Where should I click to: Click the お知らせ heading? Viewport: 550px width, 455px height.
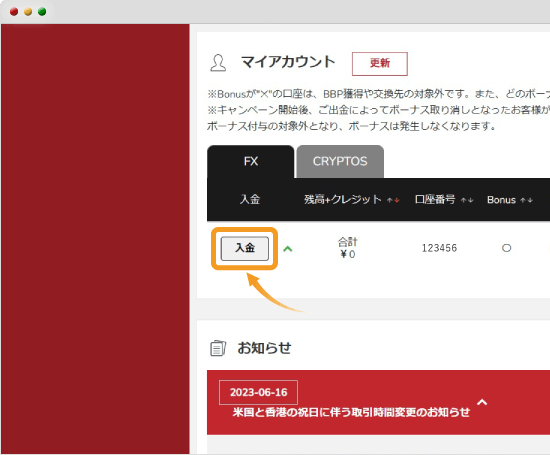264,348
